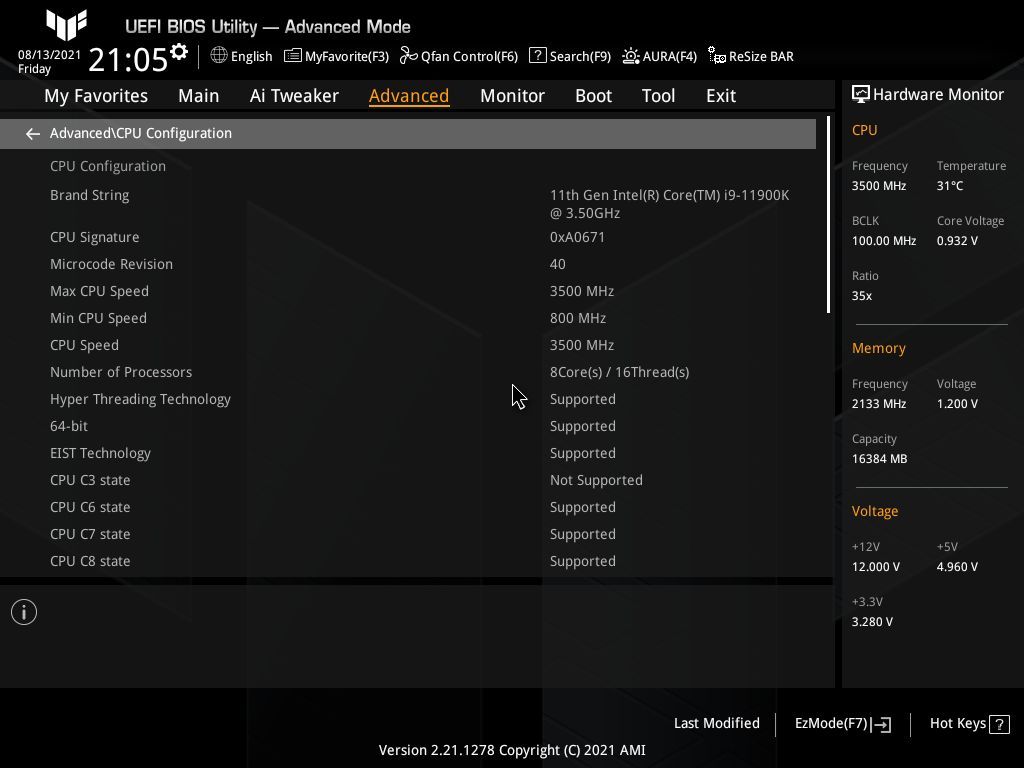Click the +3.3V 3.280 V reading
The height and width of the screenshot is (768, 1024).
(x=872, y=622)
